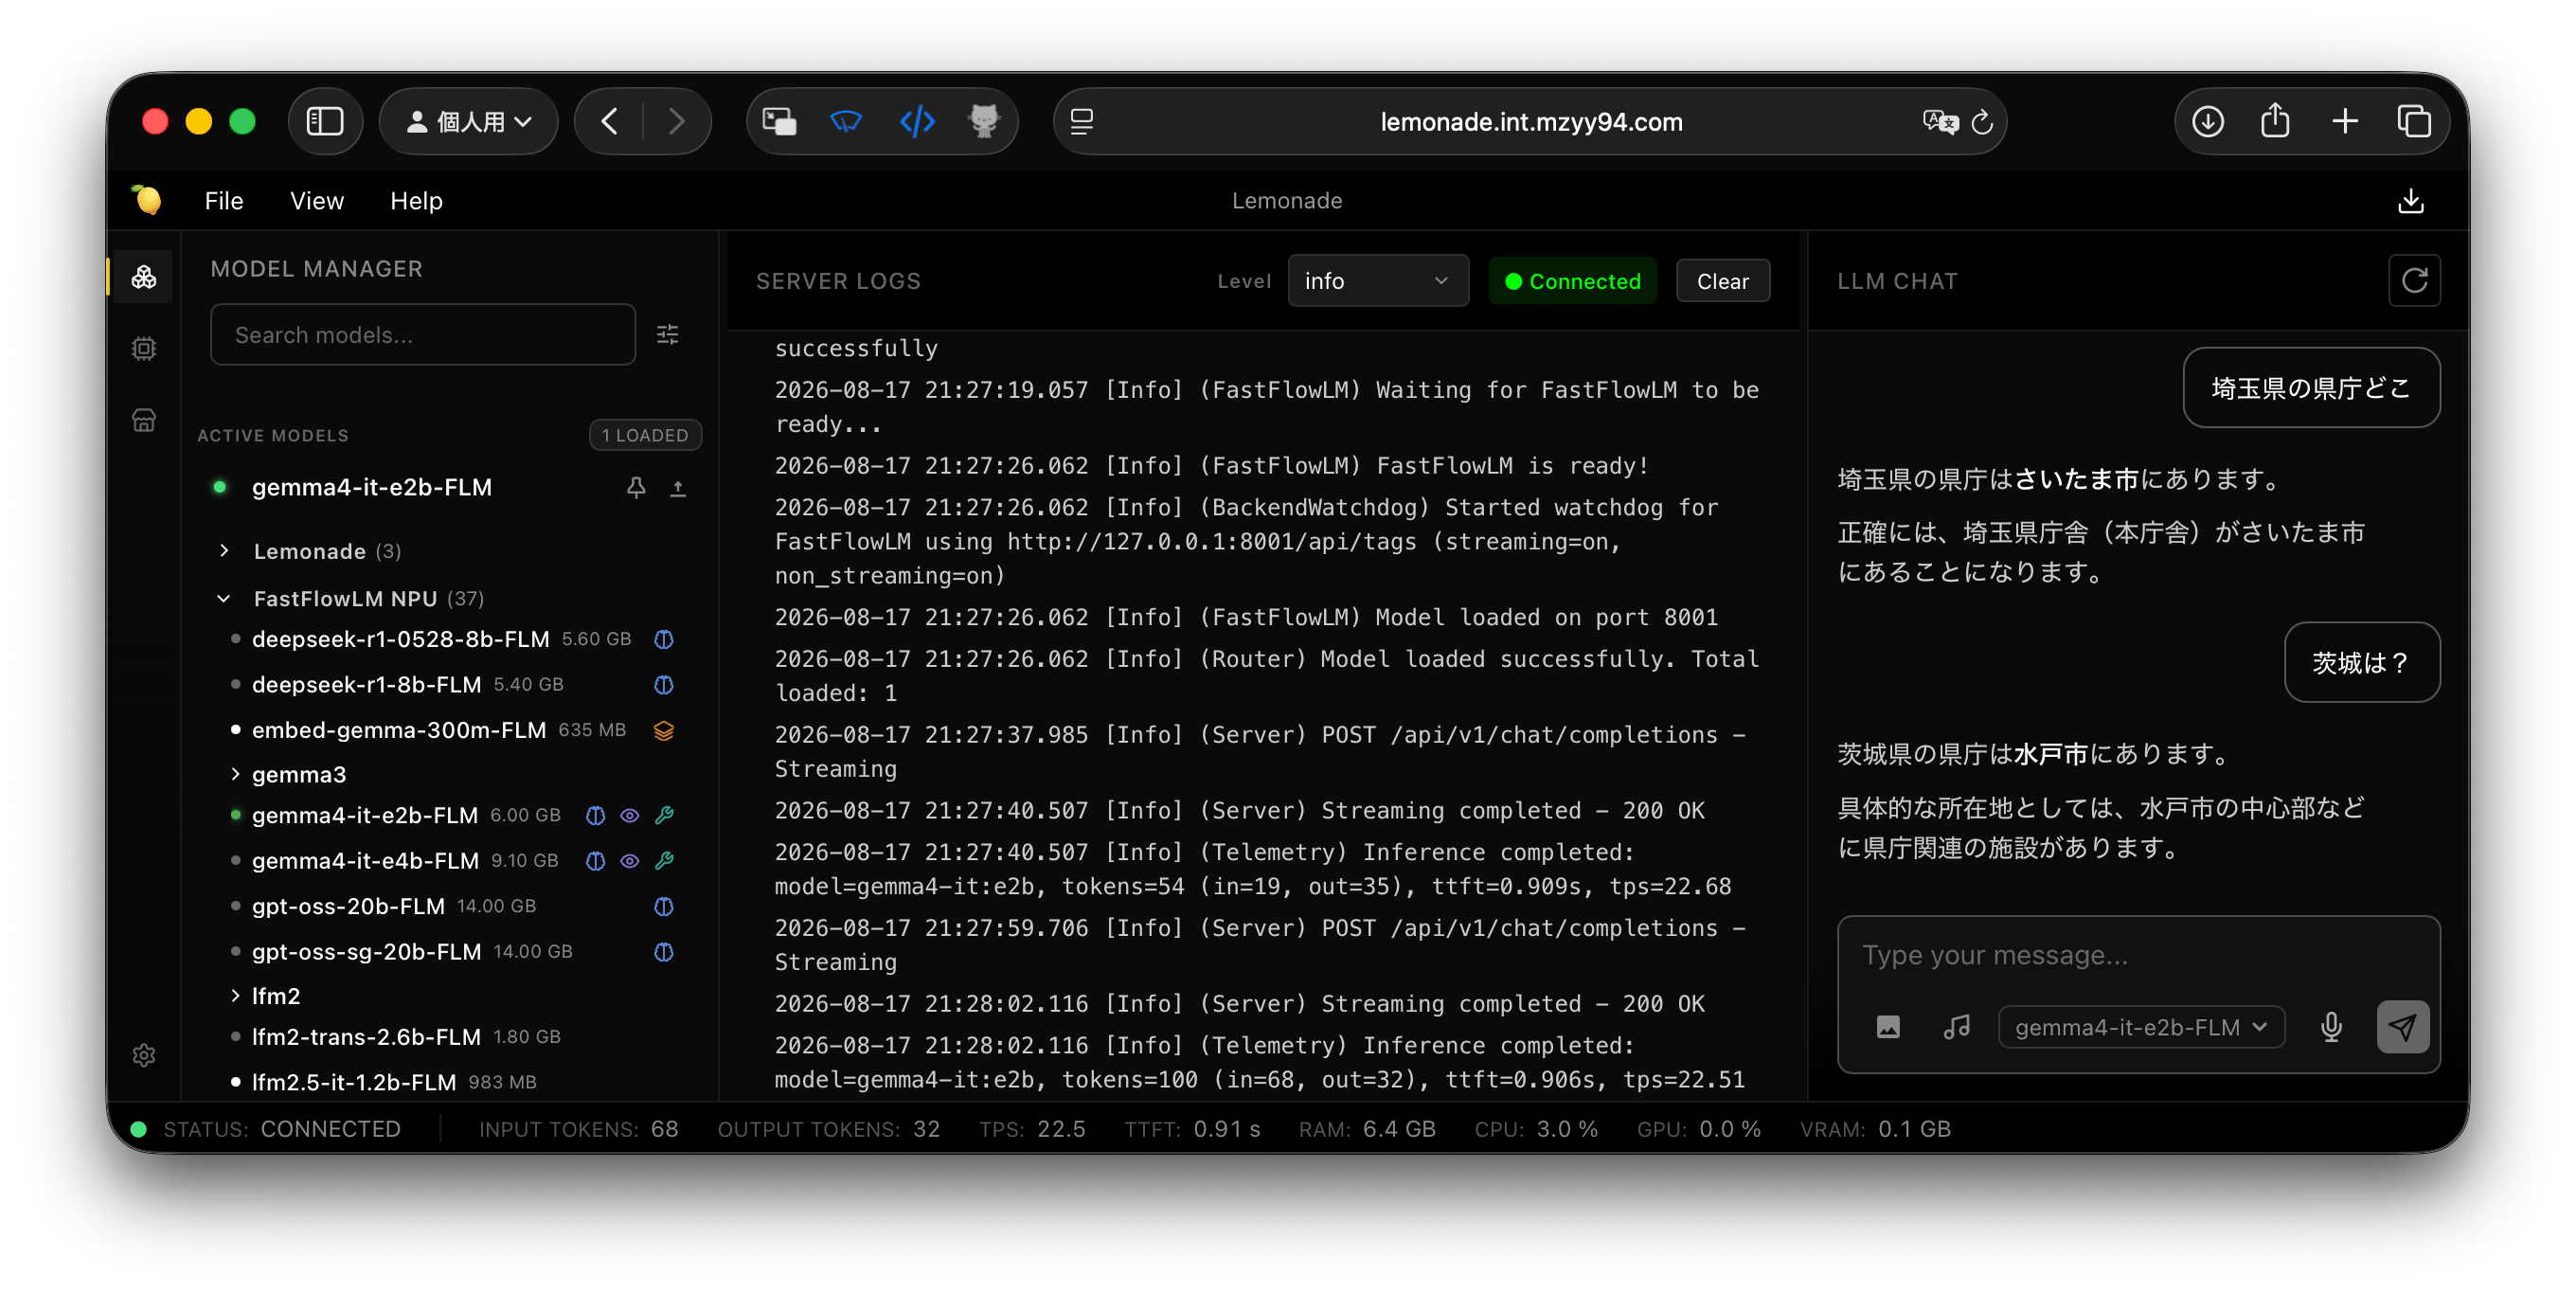This screenshot has width=2576, height=1294.
Task: Open the chat model selector gemma4-it-e2b-FLM
Action: (x=2141, y=1027)
